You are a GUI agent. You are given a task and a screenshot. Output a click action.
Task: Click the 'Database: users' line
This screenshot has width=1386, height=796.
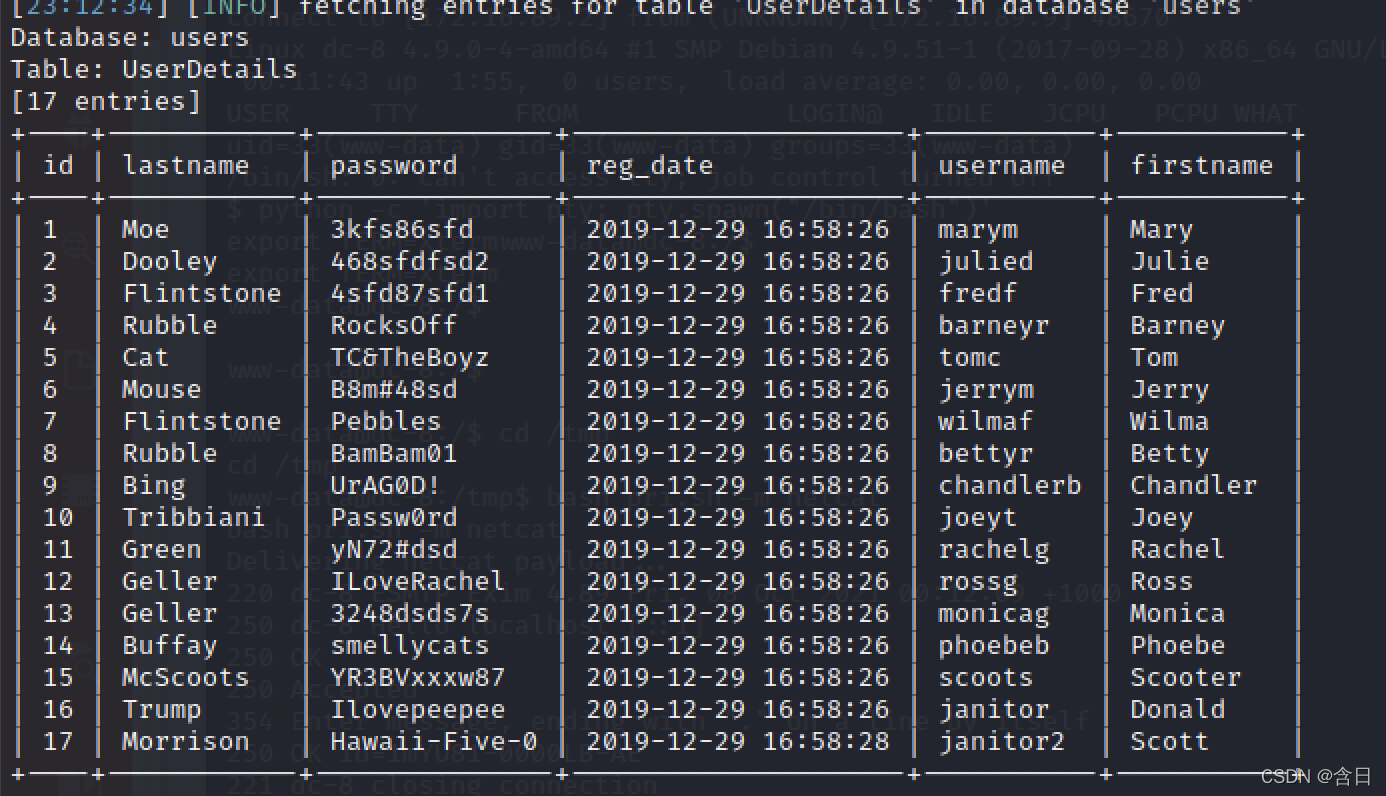click(130, 38)
